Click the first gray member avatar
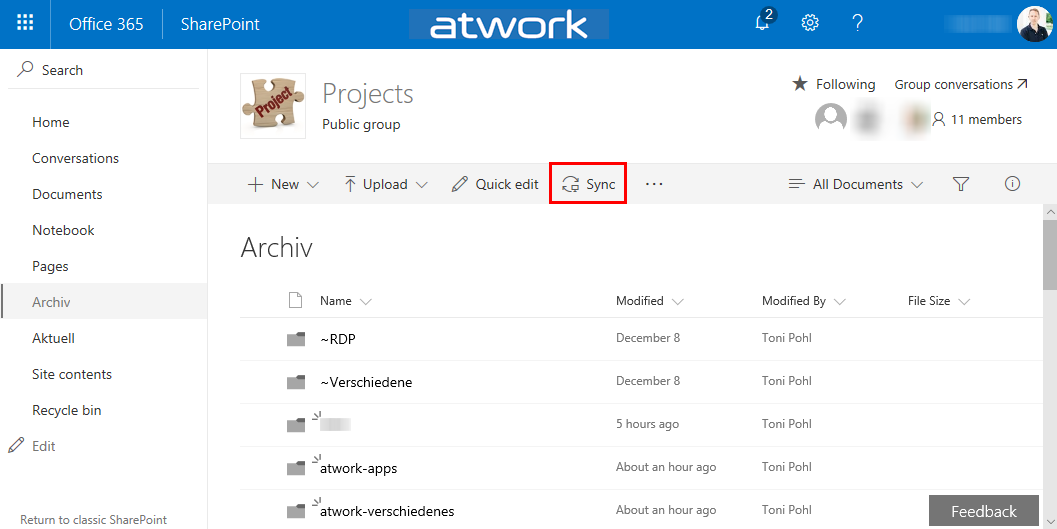 coord(830,119)
